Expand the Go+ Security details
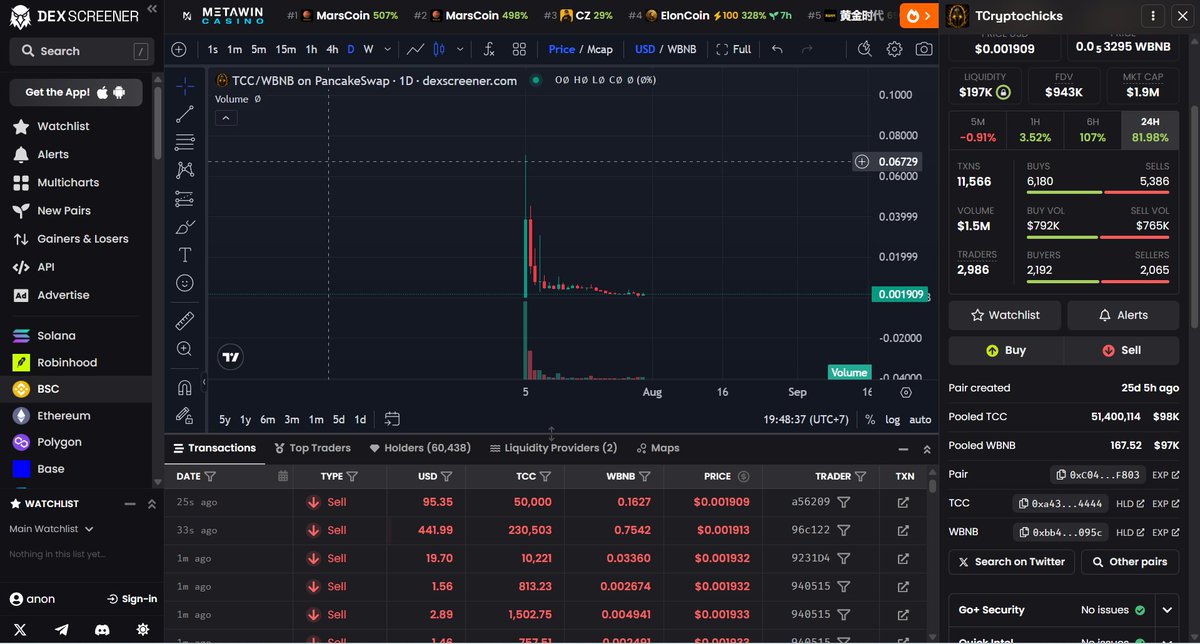The height and width of the screenshot is (644, 1200). click(1167, 610)
